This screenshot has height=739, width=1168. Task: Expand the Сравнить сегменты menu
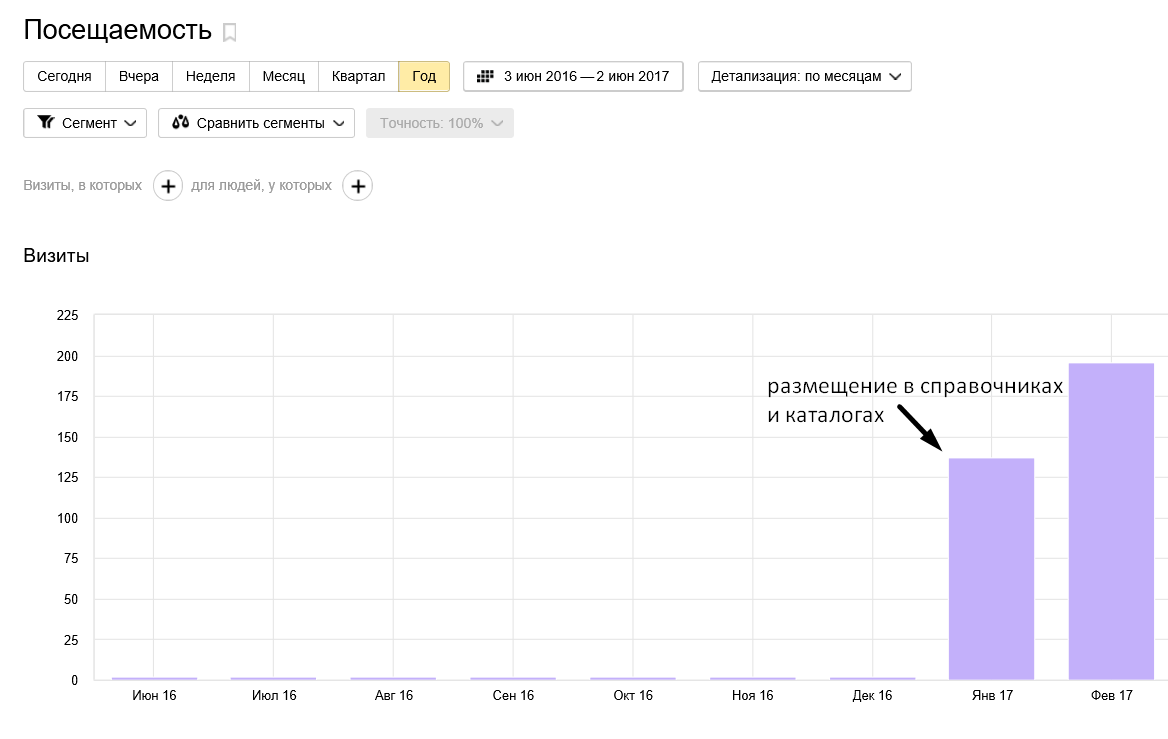[256, 123]
